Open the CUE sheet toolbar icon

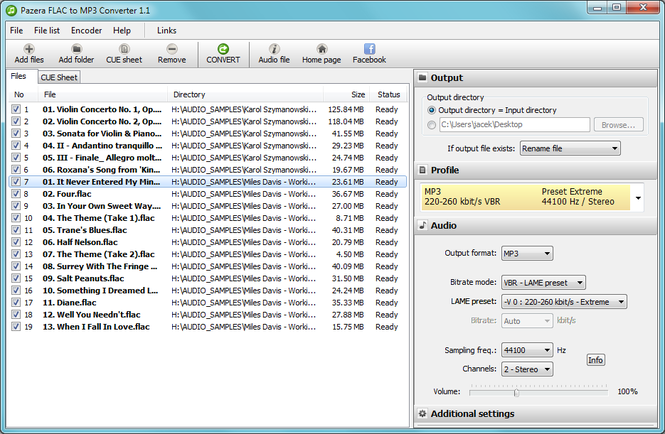(x=124, y=49)
